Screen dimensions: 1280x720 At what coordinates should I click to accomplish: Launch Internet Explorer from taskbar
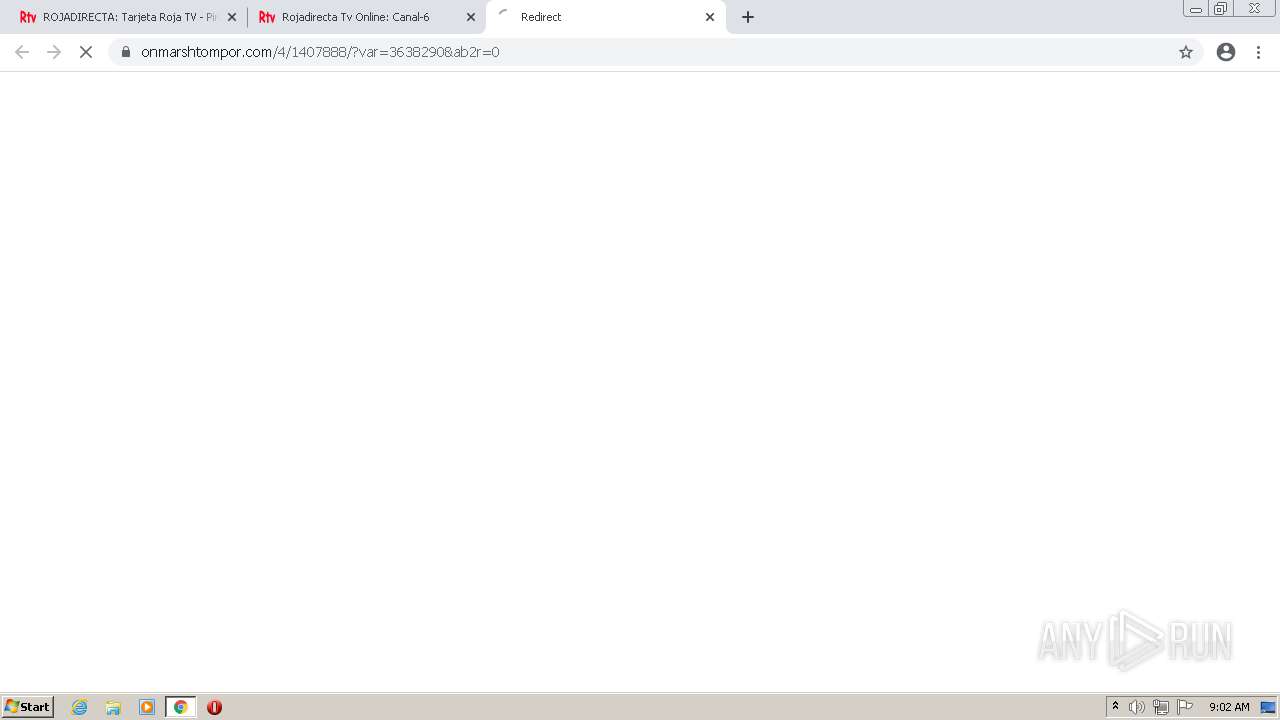(x=80, y=707)
